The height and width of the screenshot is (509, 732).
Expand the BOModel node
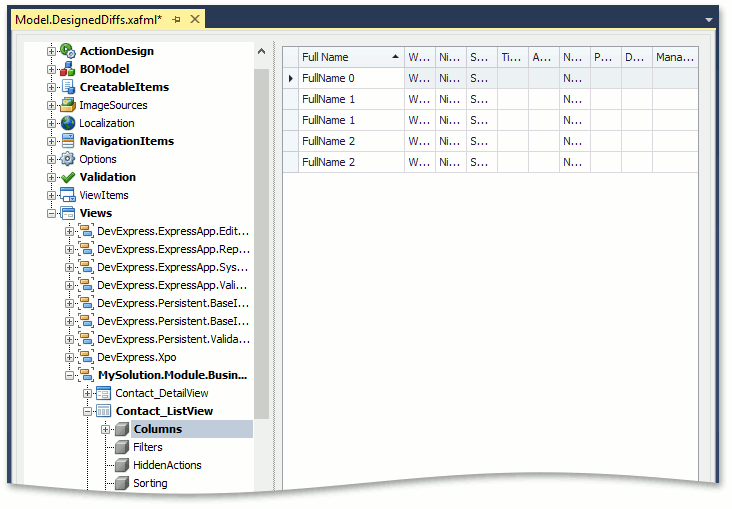coord(51,70)
